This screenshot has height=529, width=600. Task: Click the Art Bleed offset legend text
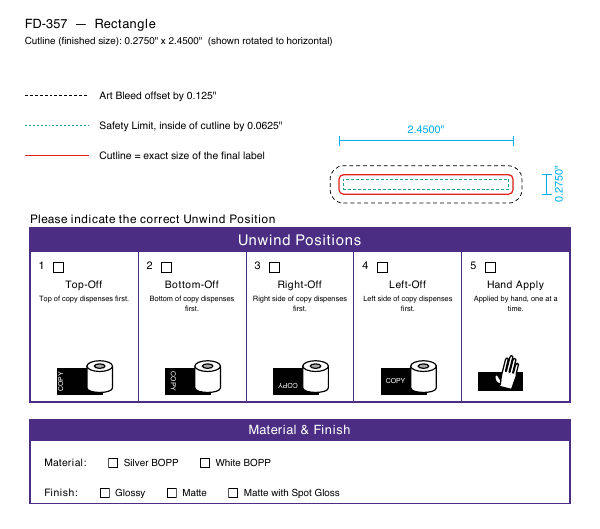(158, 96)
